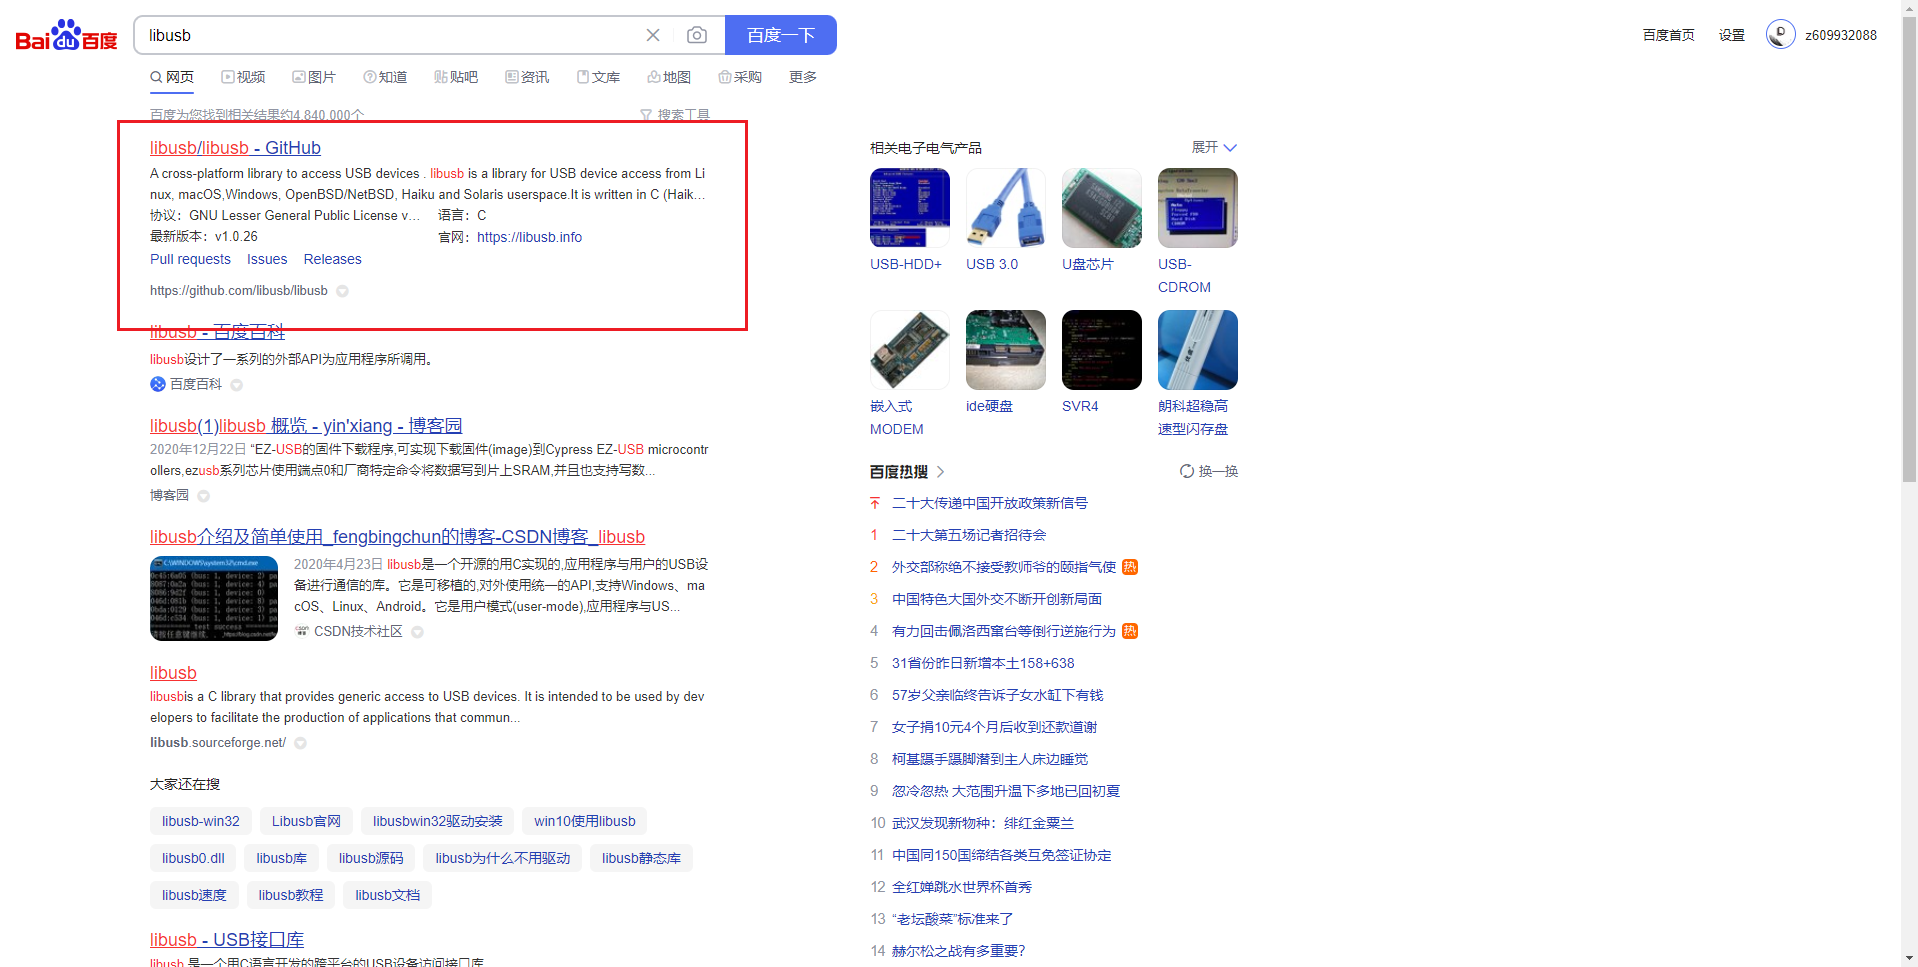This screenshot has width=1918, height=967.
Task: Open hot search 全红婵跳水世界杯首秀
Action: pos(962,887)
